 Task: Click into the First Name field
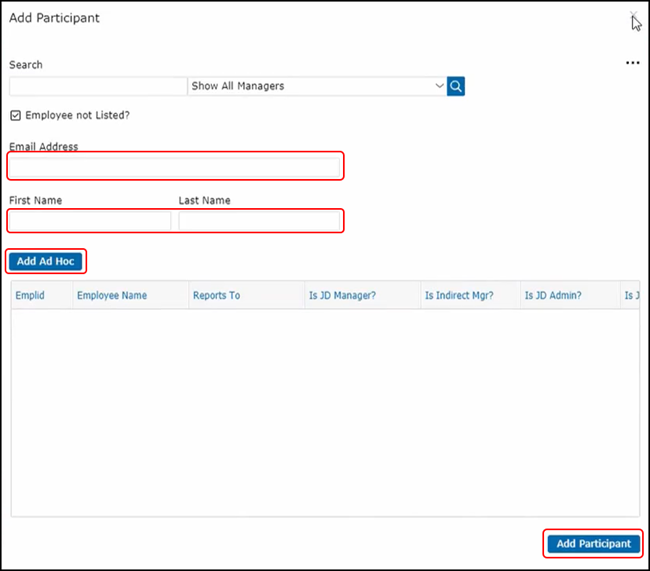point(90,220)
